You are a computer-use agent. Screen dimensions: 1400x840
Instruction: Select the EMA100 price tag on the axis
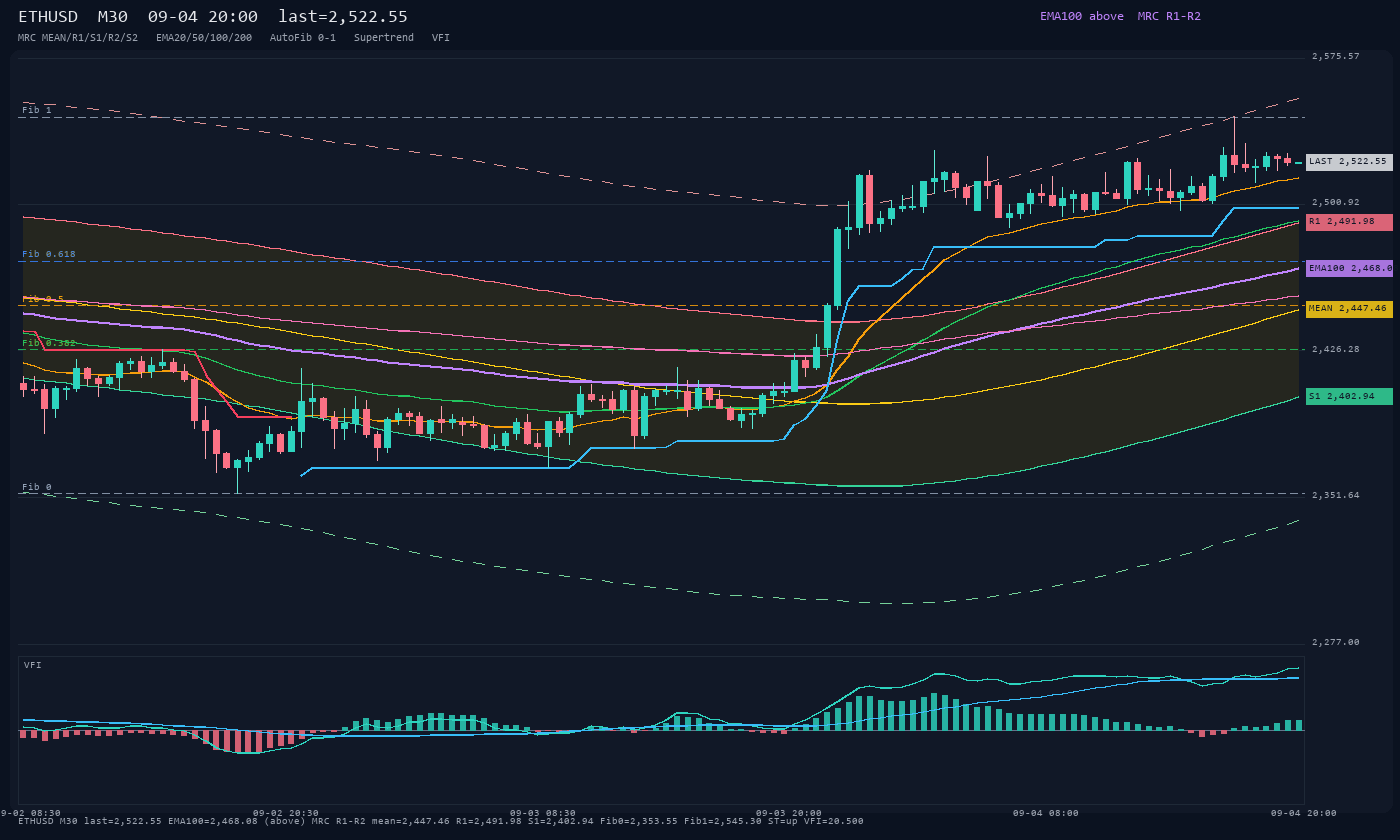click(1349, 268)
